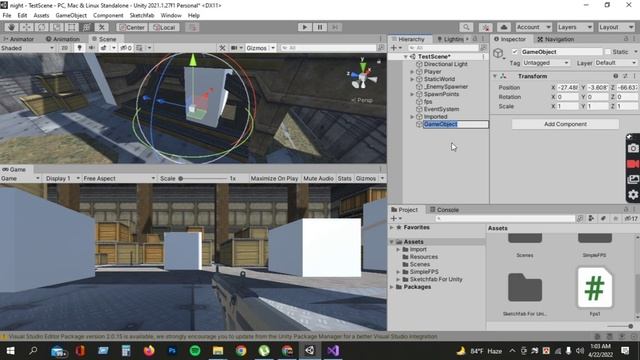Switch to the Animator tab
The width and height of the screenshot is (640, 360).
pyautogui.click(x=18, y=39)
